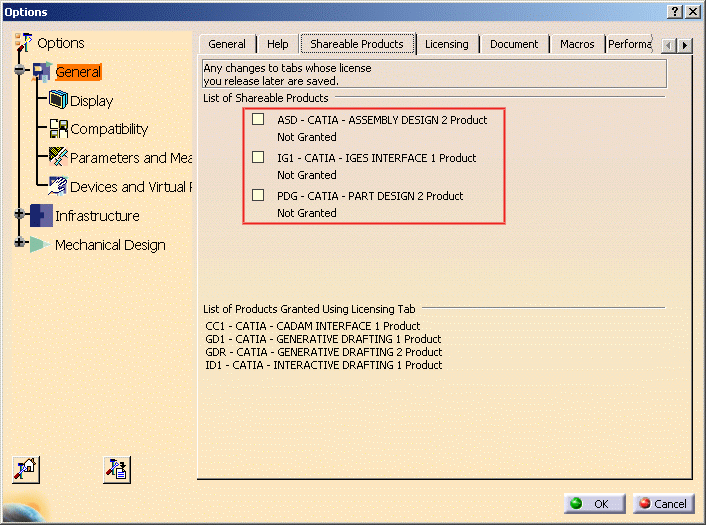
Task: Click 'IG1 - CATIA - IGES INTERFACE 1 Product' label
Action: [376, 158]
